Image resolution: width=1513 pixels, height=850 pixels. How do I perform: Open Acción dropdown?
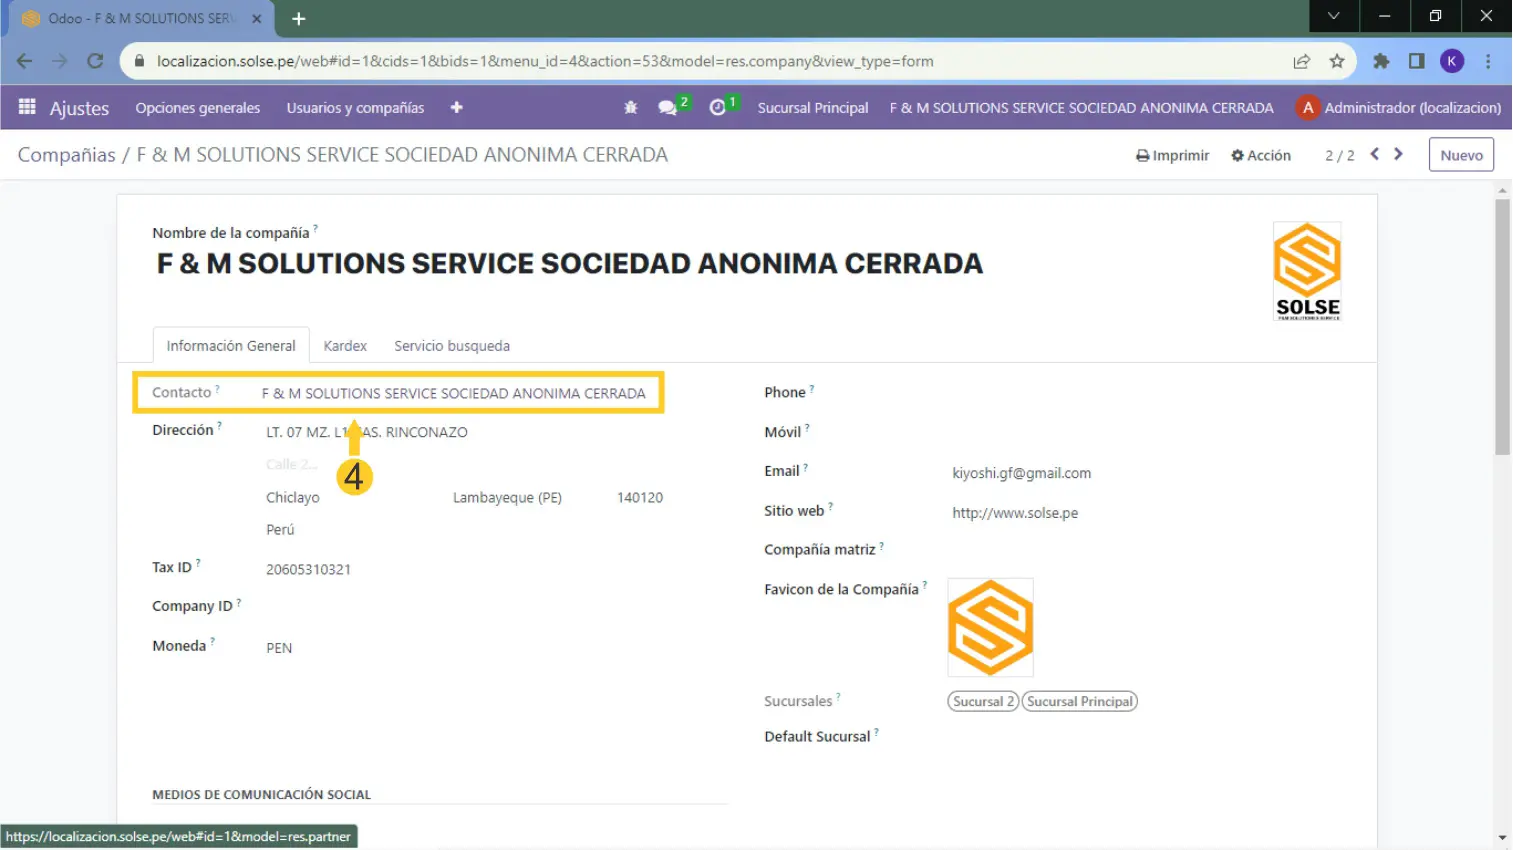pyautogui.click(x=1261, y=155)
